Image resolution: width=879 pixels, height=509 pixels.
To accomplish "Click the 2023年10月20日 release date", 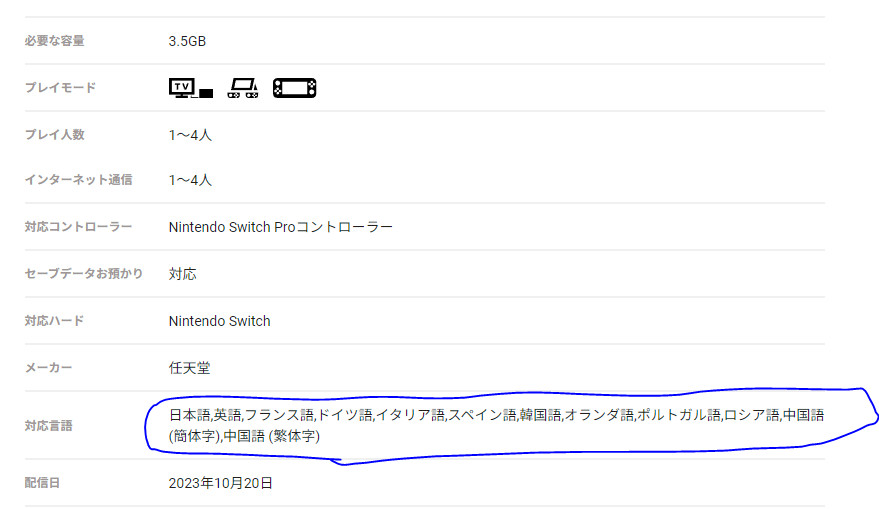I will [221, 483].
